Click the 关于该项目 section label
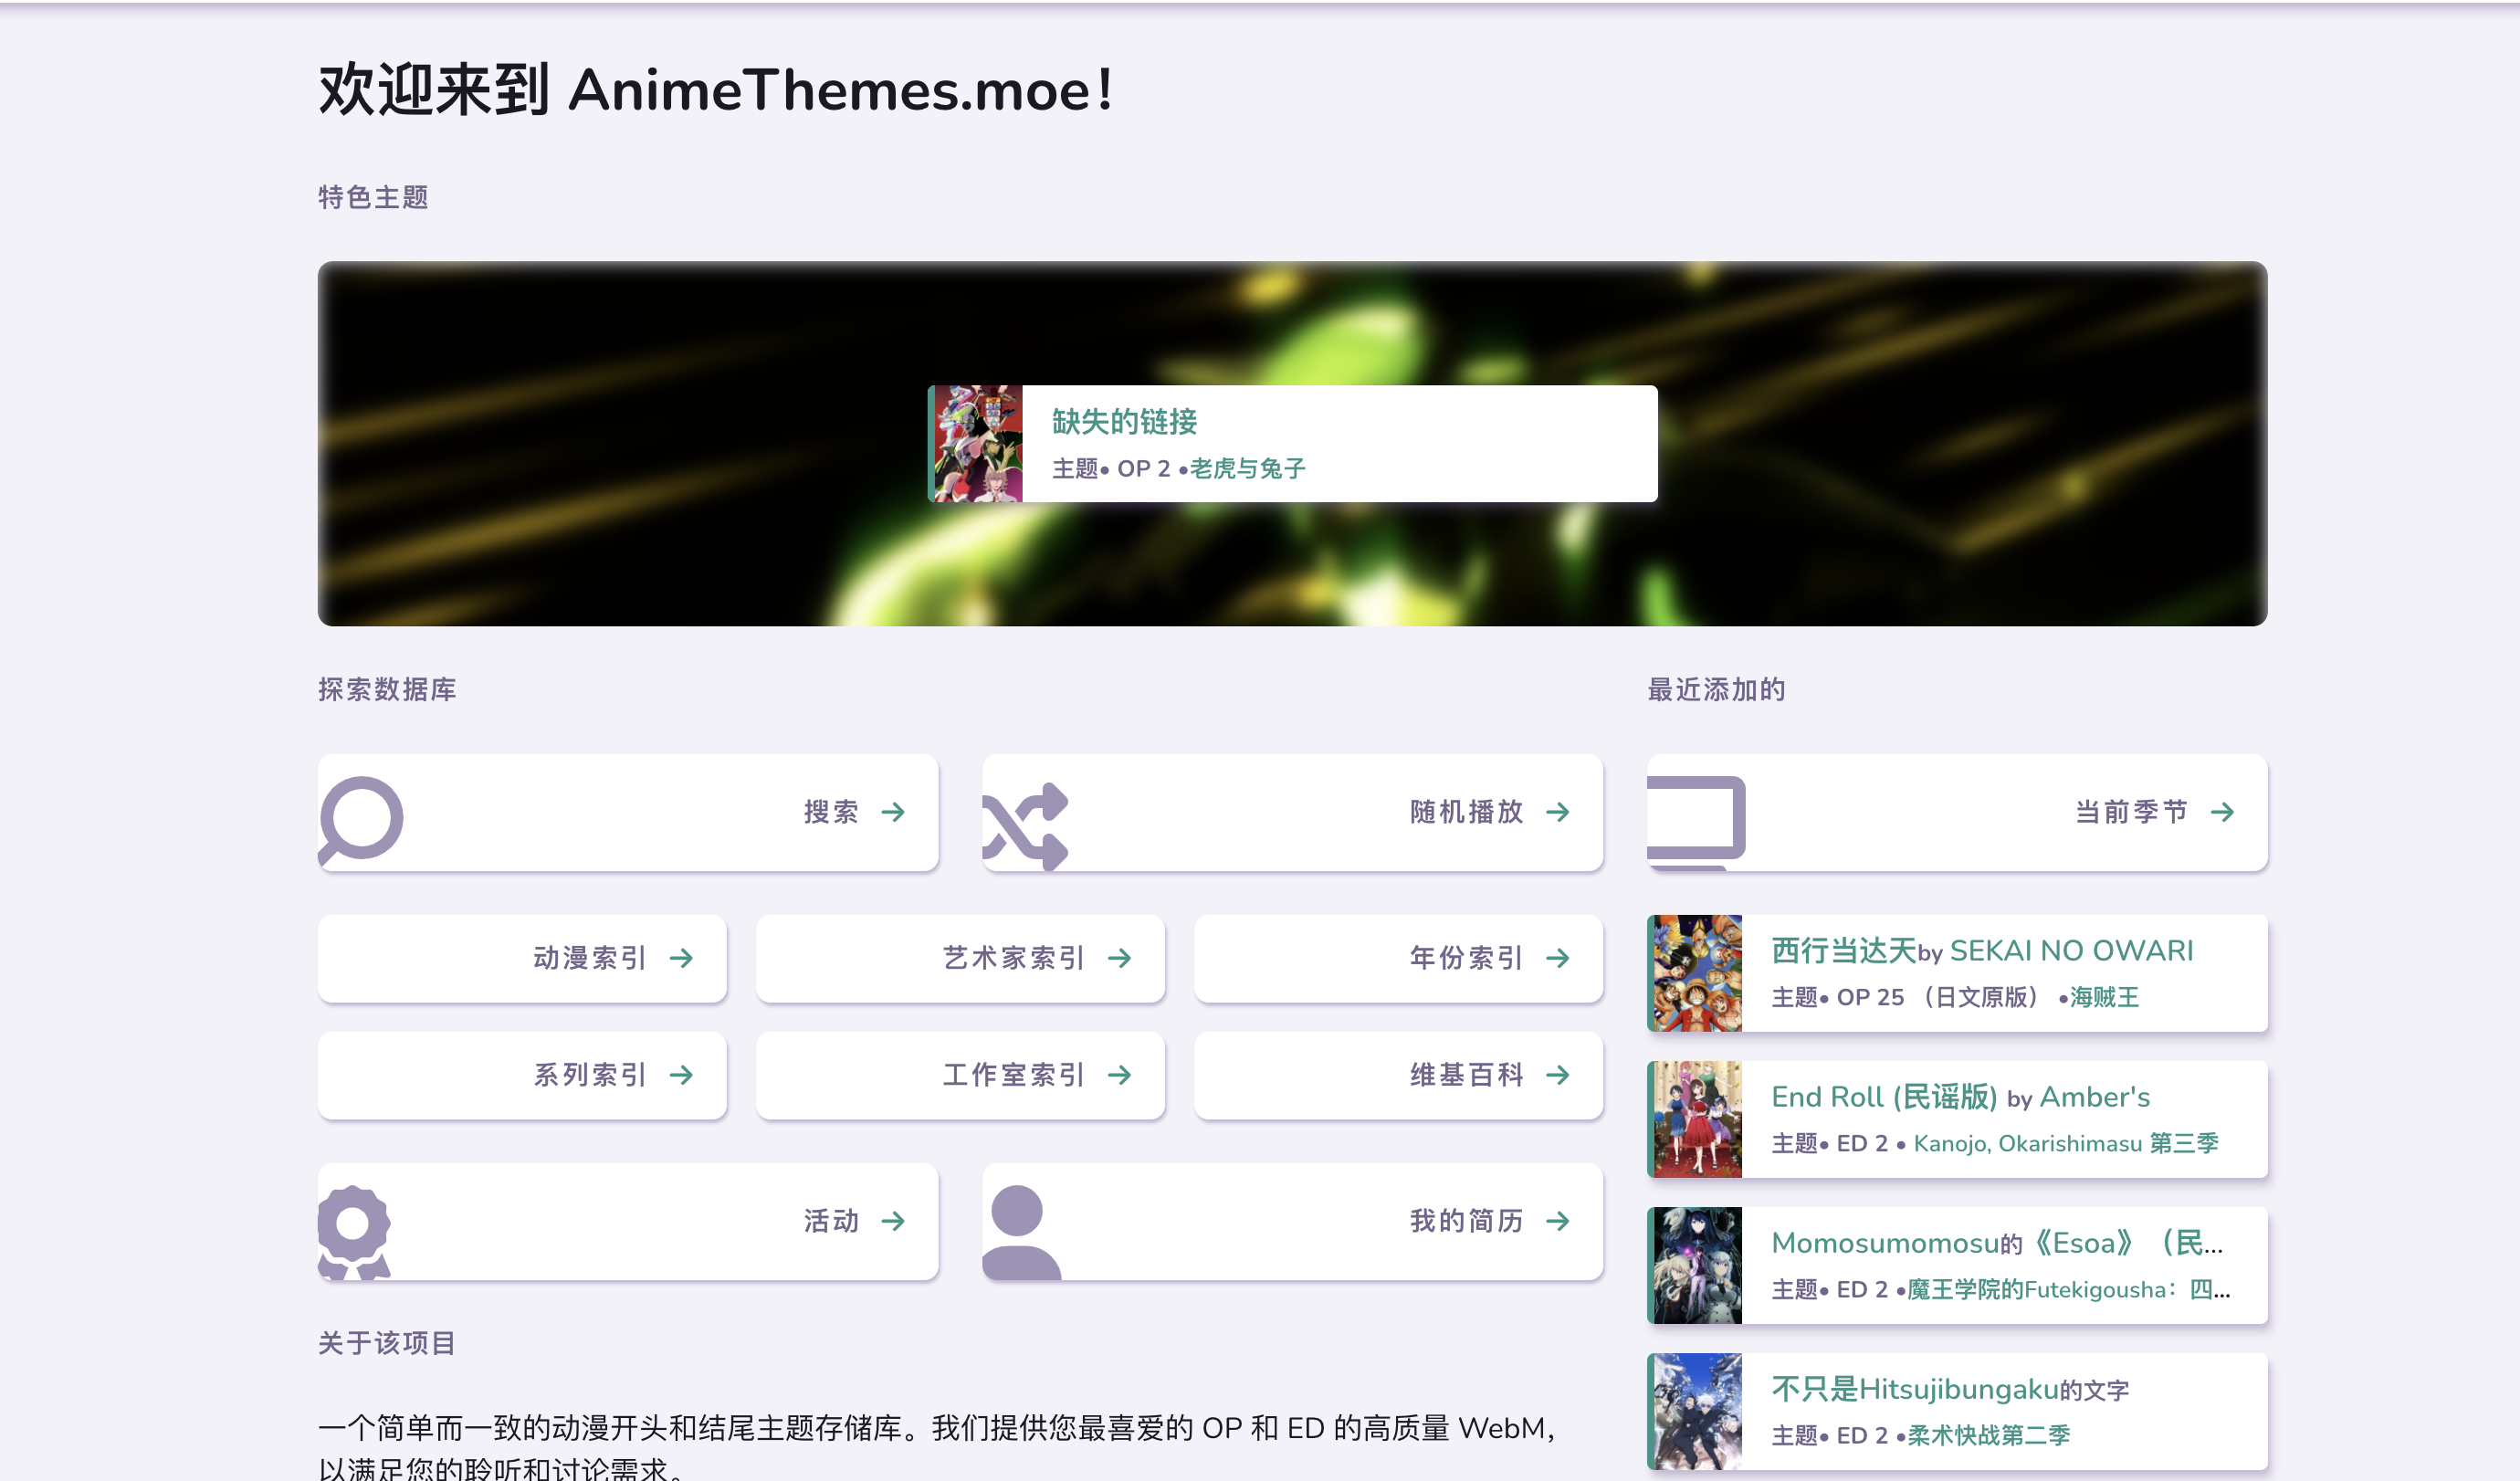Viewport: 2520px width, 1481px height. [x=387, y=1343]
